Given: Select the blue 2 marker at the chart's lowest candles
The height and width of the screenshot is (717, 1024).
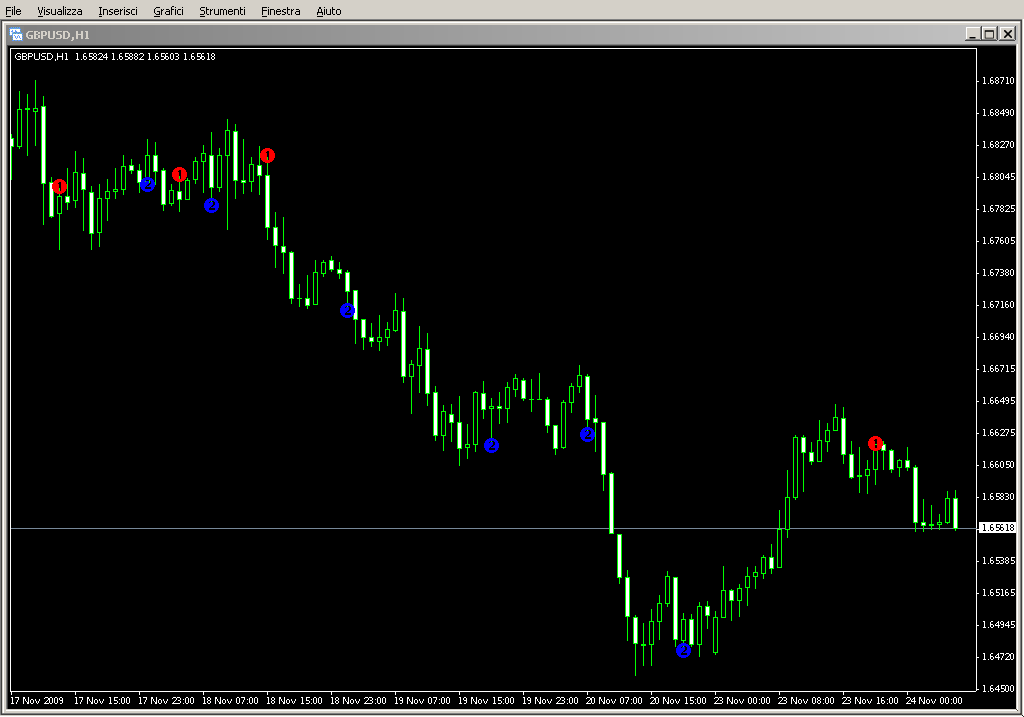Looking at the screenshot, I should pyautogui.click(x=683, y=650).
